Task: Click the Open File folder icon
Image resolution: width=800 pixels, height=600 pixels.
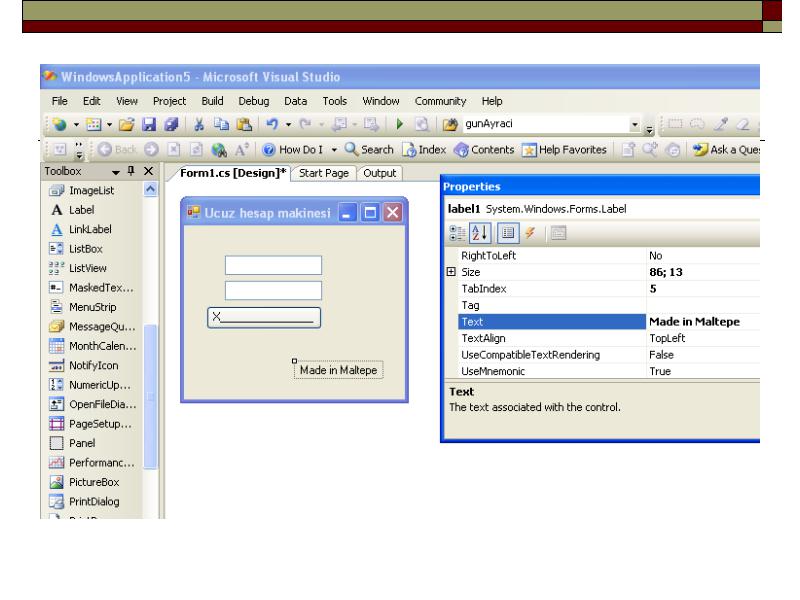Action: tap(126, 124)
